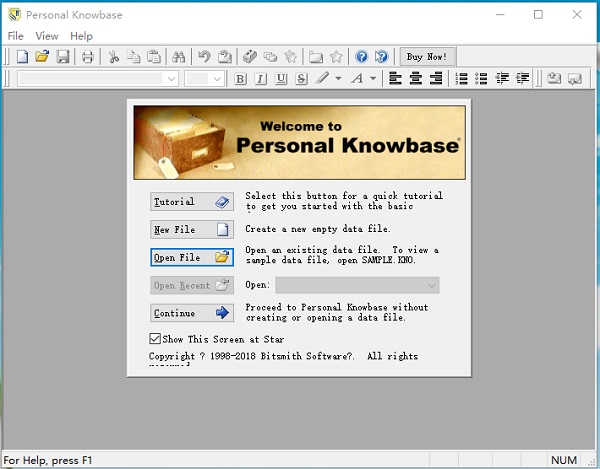
Task: Click the Find binoculars icon
Action: pos(179,57)
